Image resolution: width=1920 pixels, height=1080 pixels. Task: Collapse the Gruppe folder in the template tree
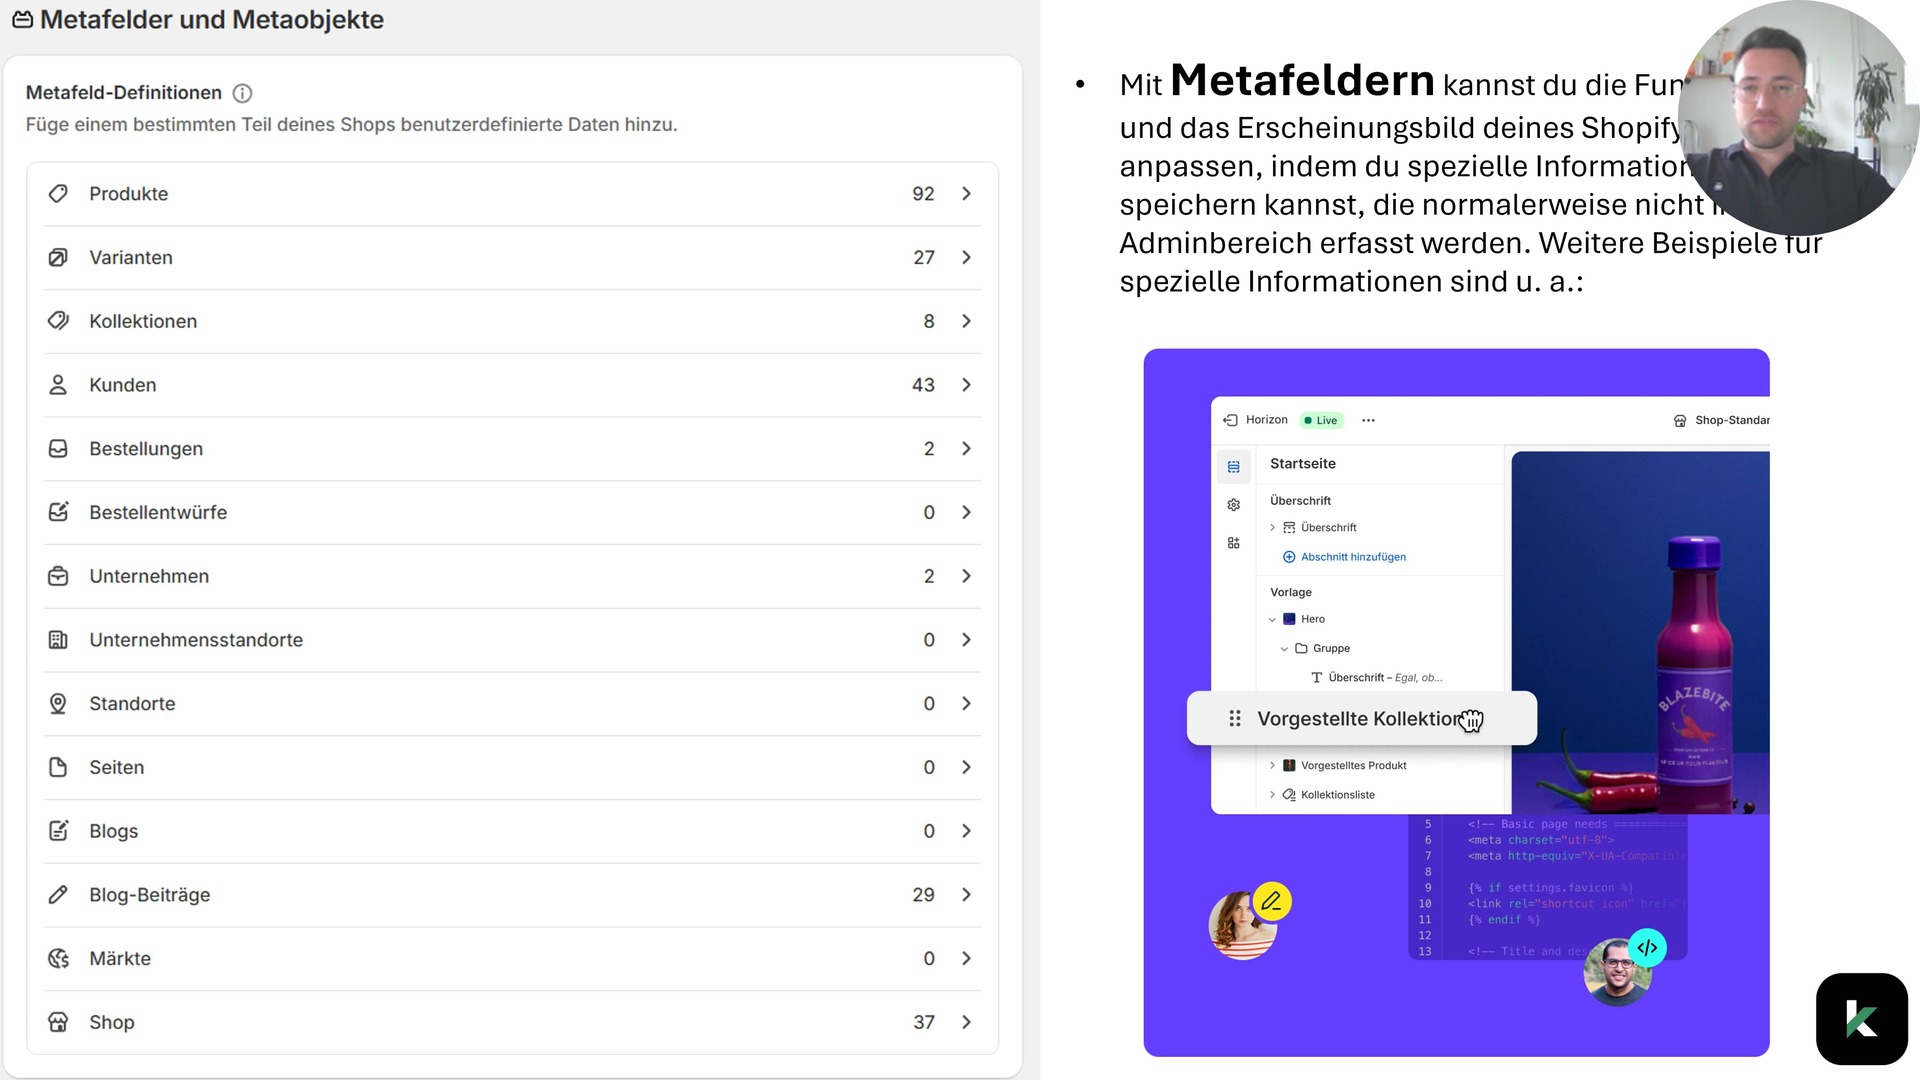pyautogui.click(x=1284, y=649)
